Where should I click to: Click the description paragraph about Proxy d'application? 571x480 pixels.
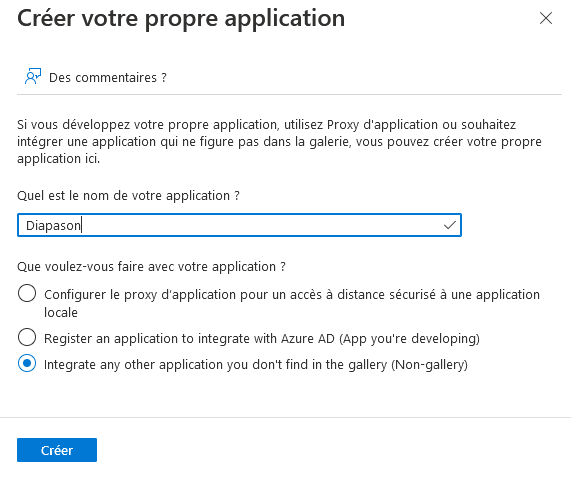point(279,142)
